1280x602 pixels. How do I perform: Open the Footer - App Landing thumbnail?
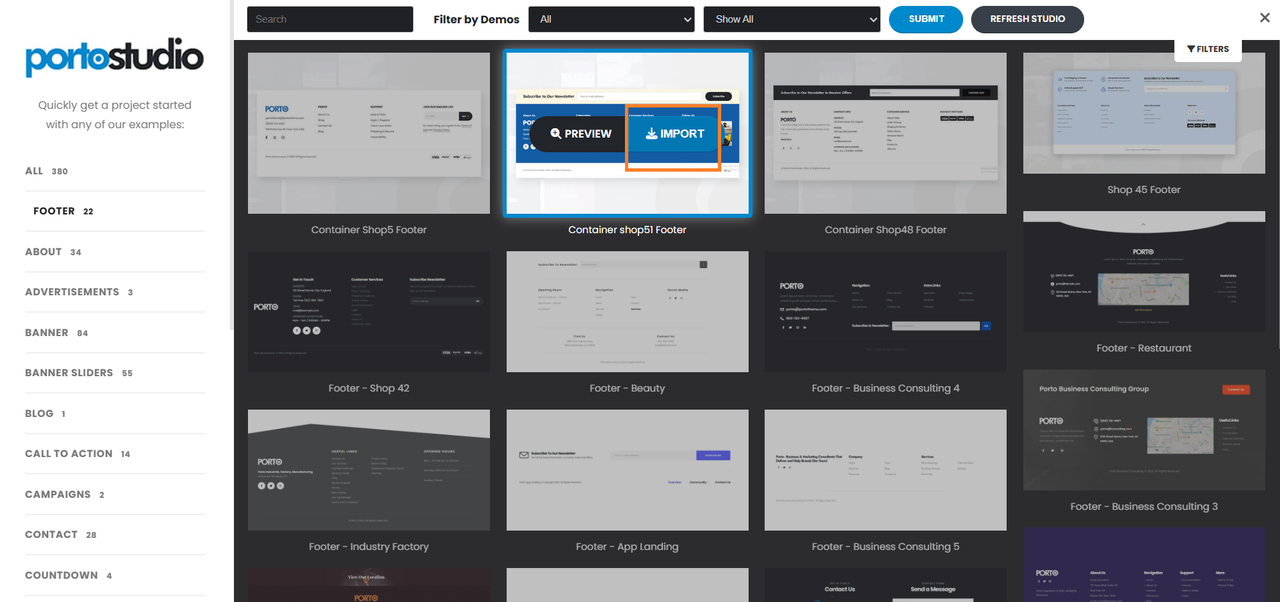[627, 470]
